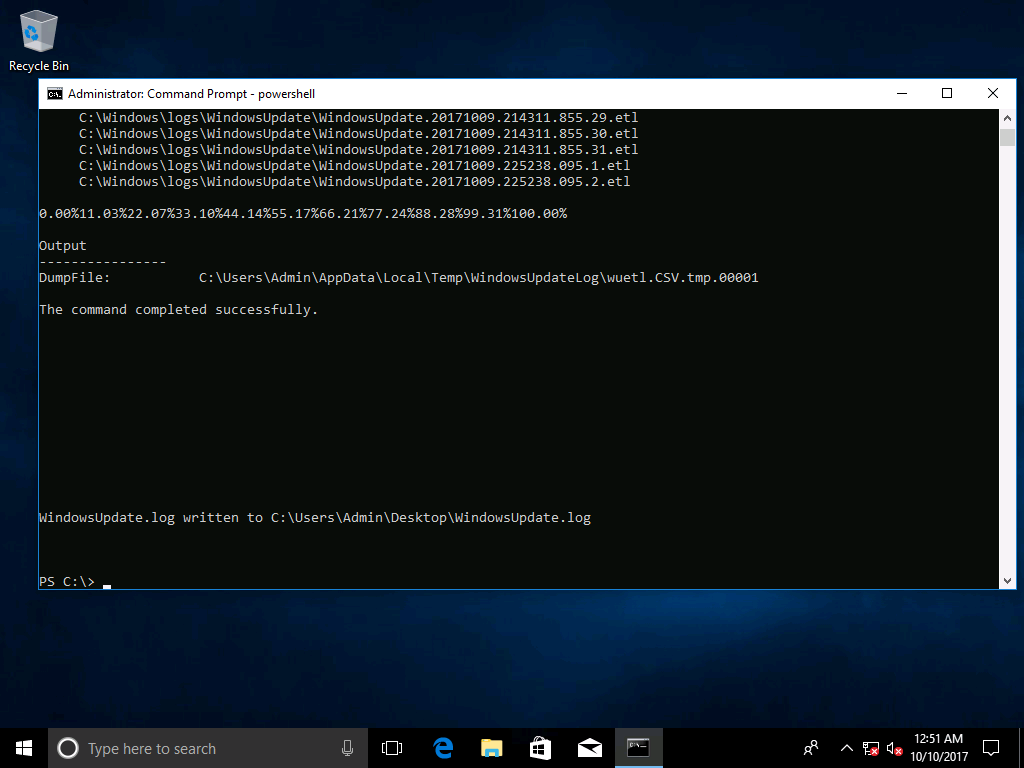This screenshot has height=768, width=1024.
Task: Open the Microsoft Store app
Action: [x=540, y=747]
